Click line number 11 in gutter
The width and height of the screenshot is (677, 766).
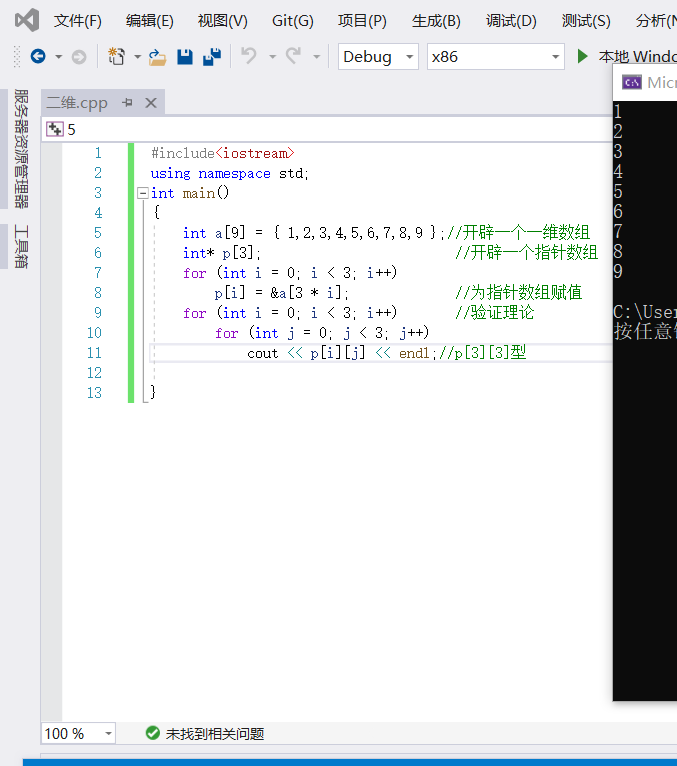pos(94,353)
